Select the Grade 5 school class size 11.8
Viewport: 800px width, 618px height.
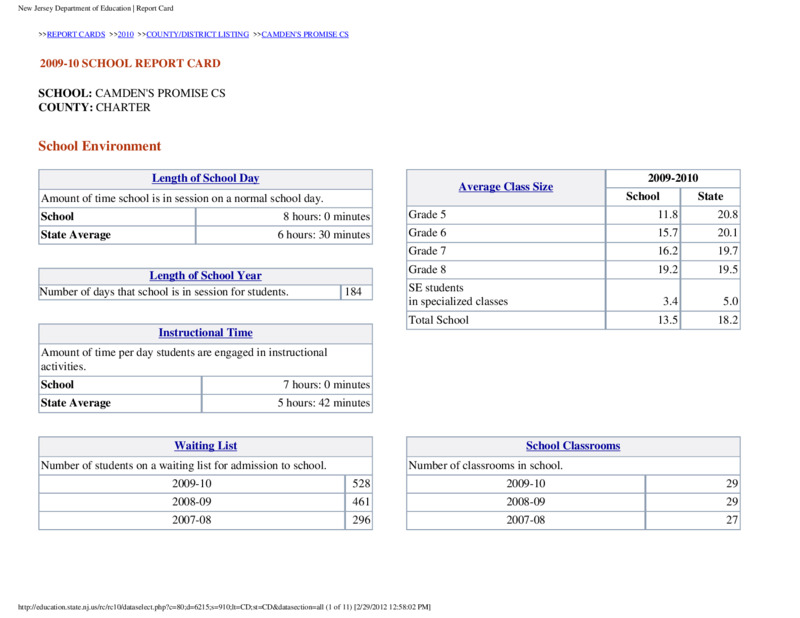[x=643, y=215]
